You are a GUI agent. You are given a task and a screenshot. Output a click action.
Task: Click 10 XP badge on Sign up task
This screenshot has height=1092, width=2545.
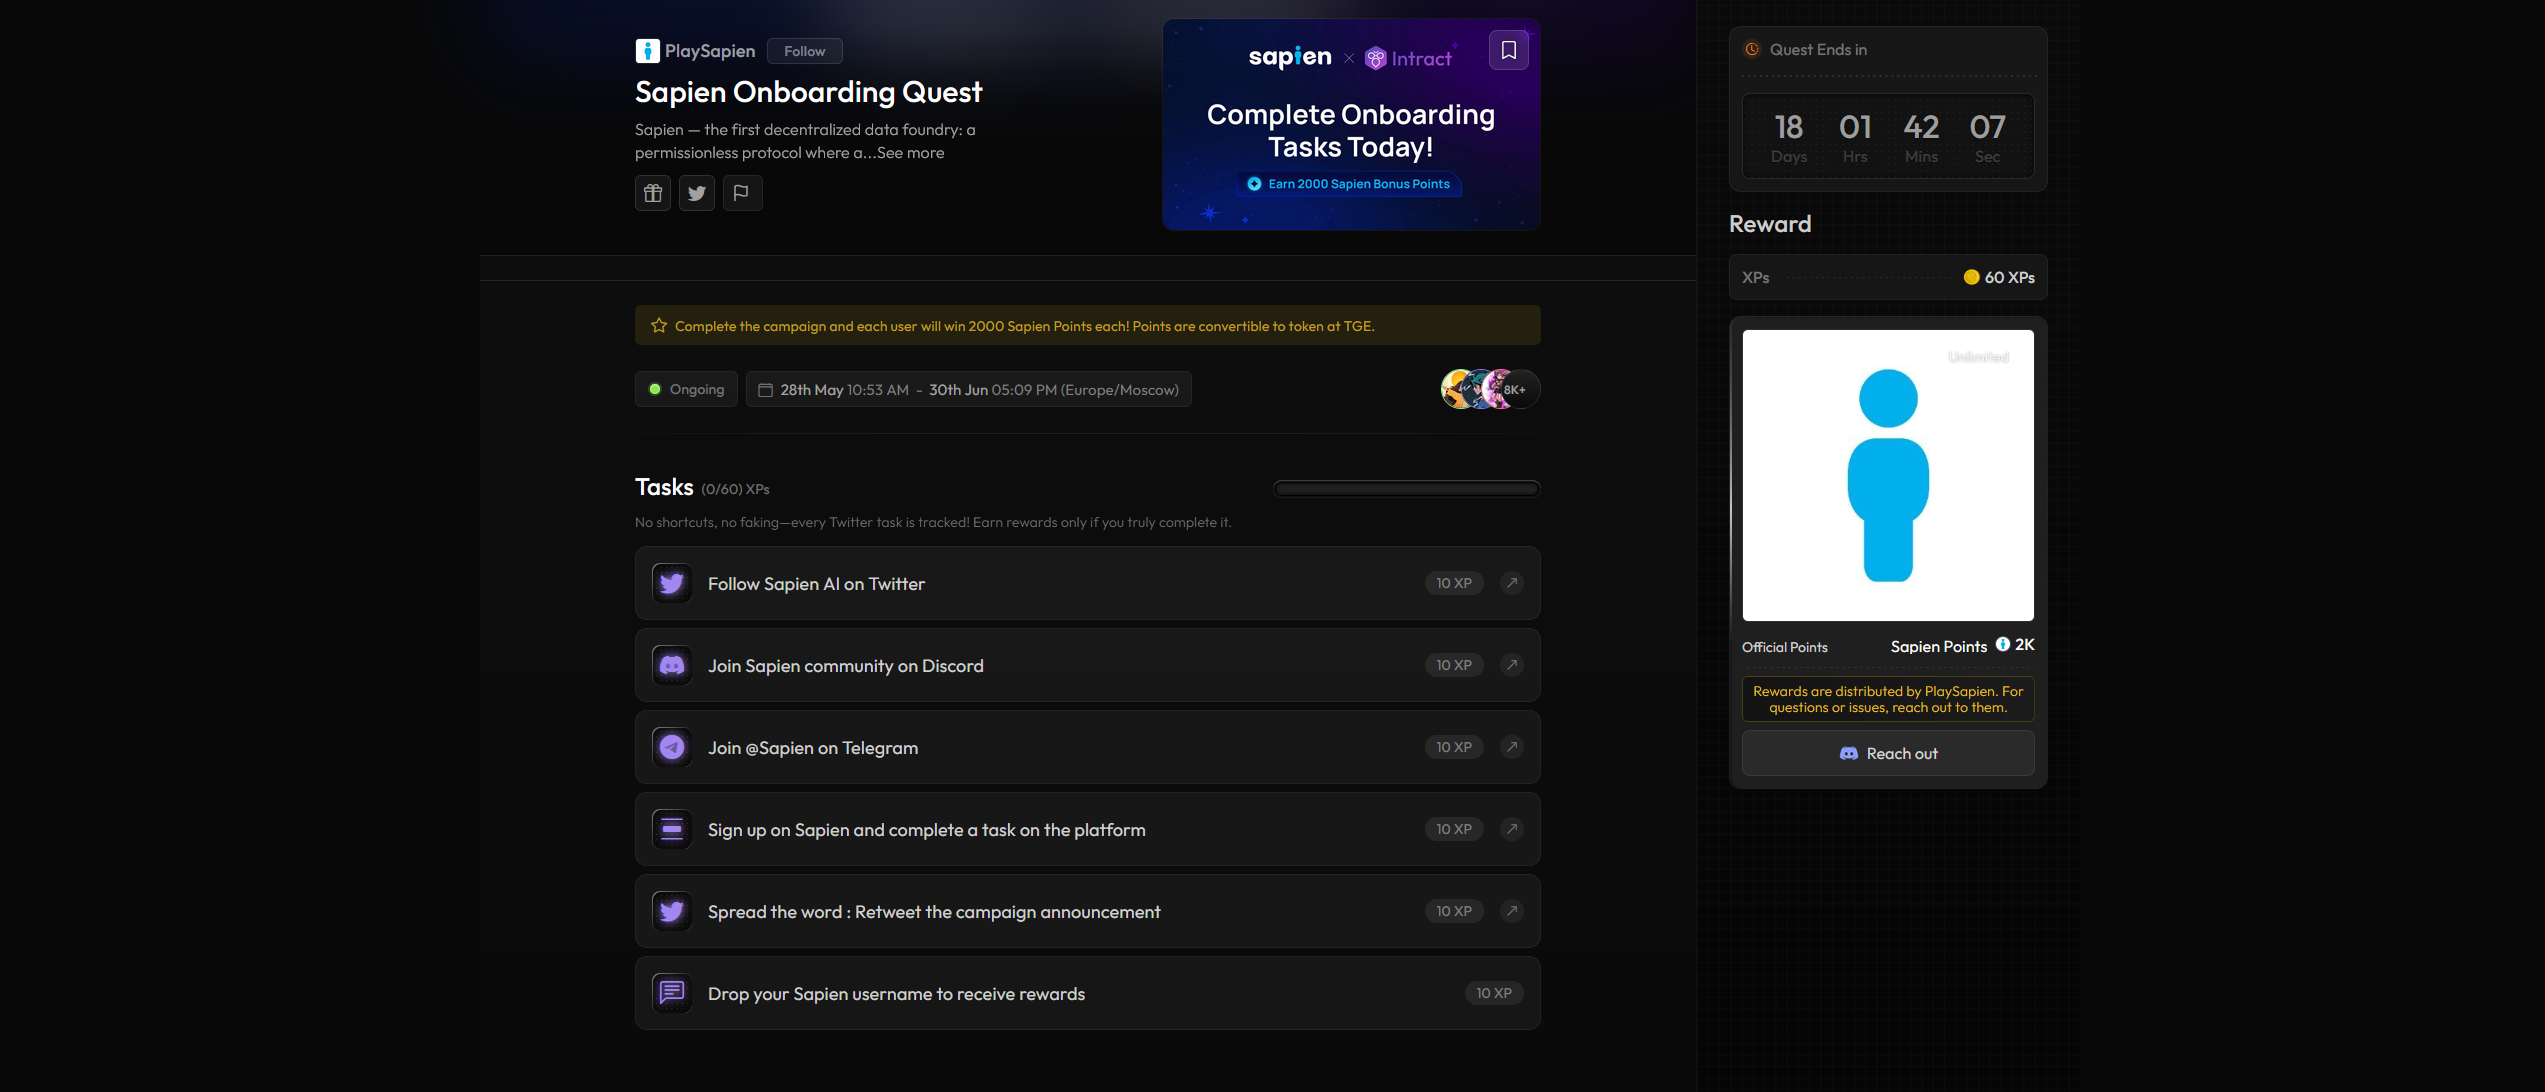pos(1454,829)
